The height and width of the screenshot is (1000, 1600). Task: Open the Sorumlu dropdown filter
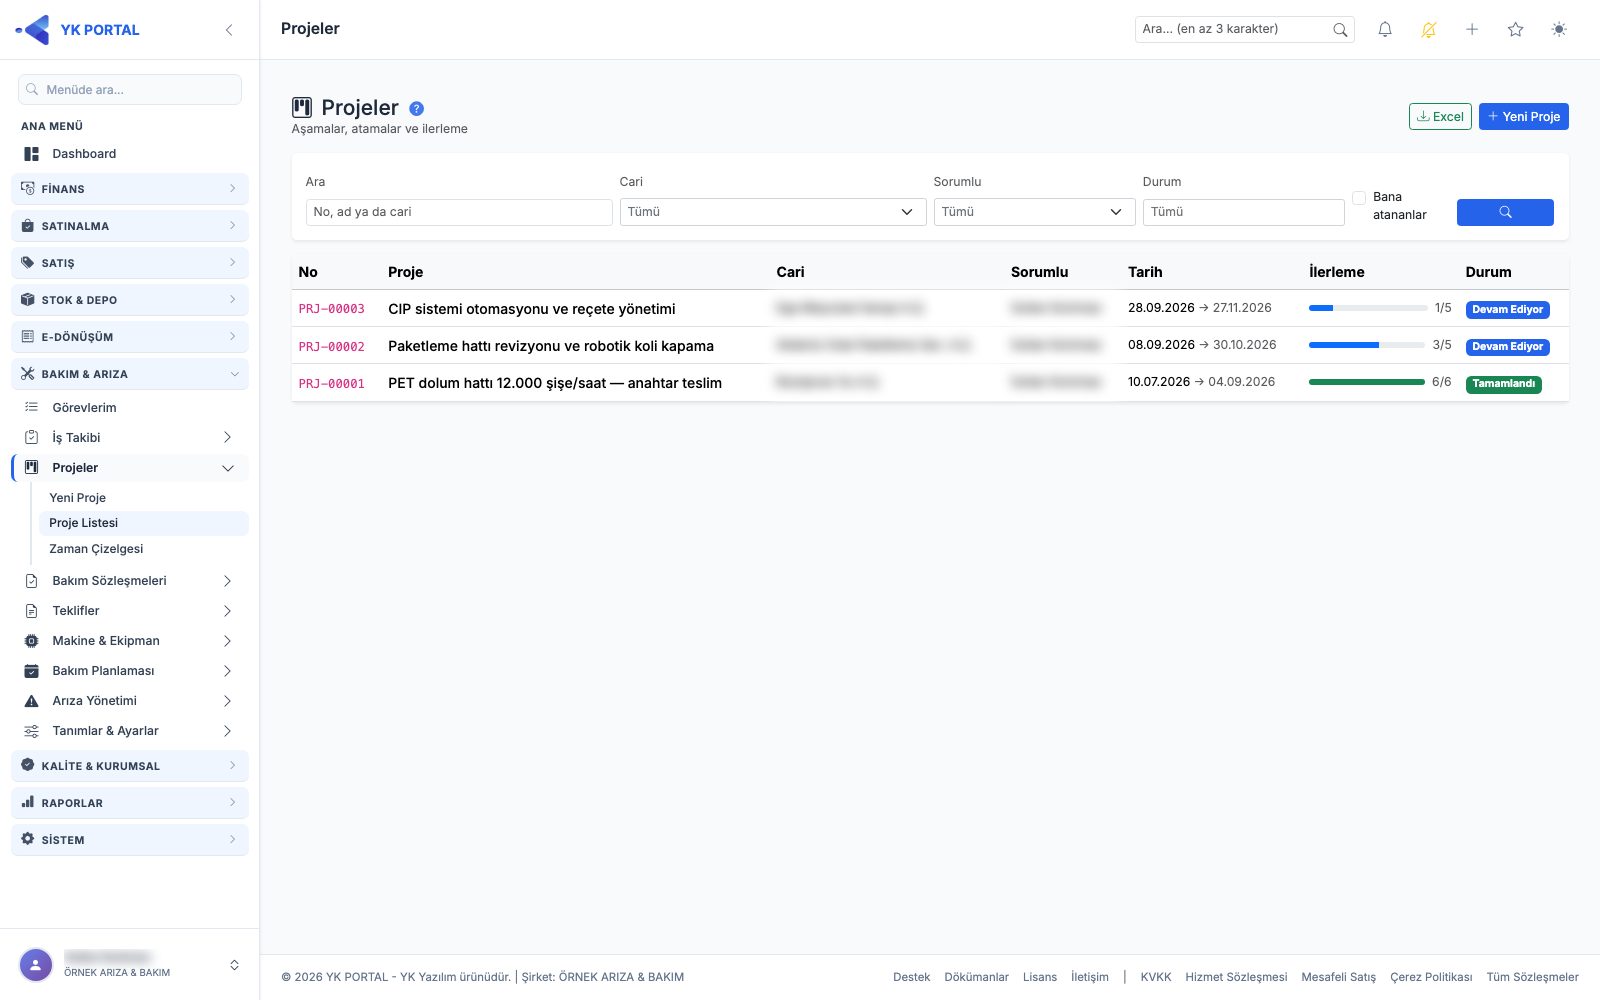(1034, 212)
